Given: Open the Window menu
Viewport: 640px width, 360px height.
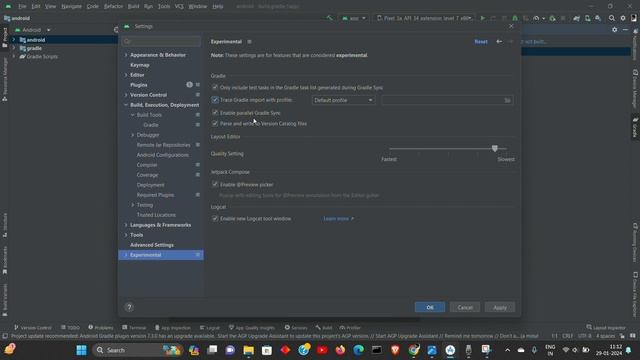Looking at the screenshot, I should [x=198, y=7].
